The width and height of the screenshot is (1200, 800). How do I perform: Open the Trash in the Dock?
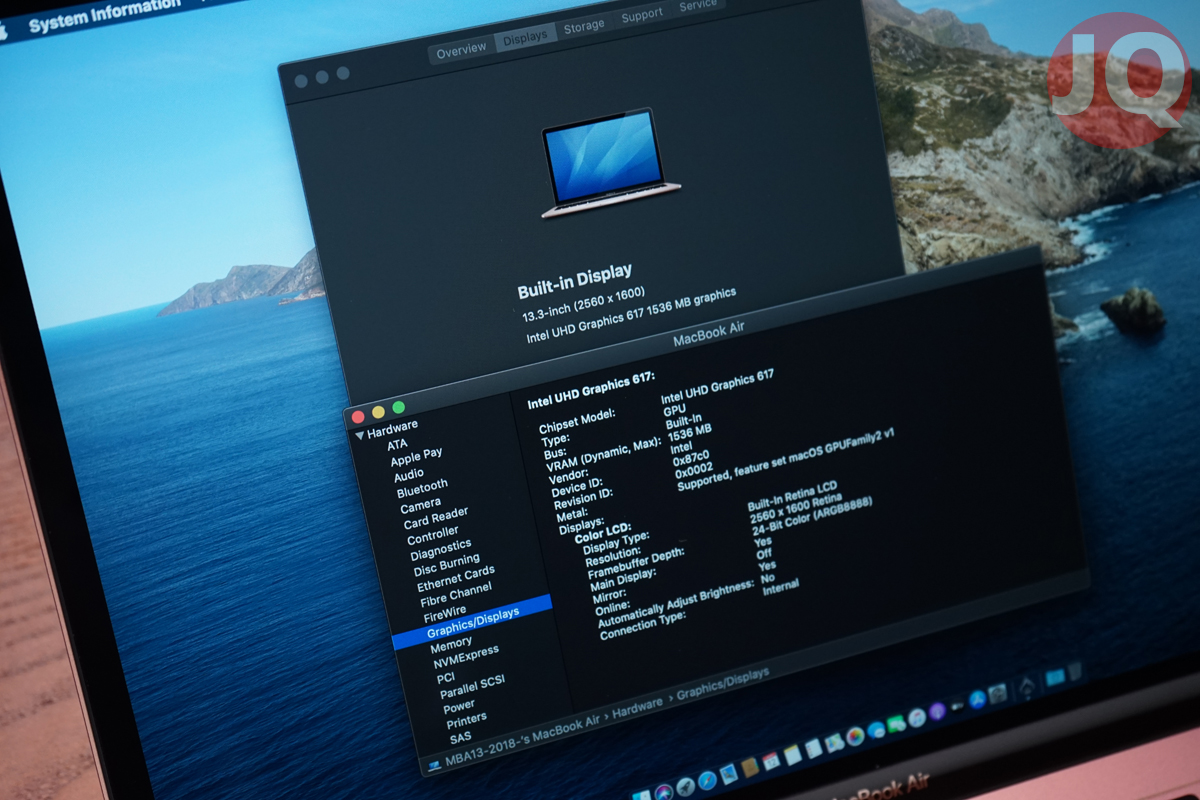tap(1075, 671)
